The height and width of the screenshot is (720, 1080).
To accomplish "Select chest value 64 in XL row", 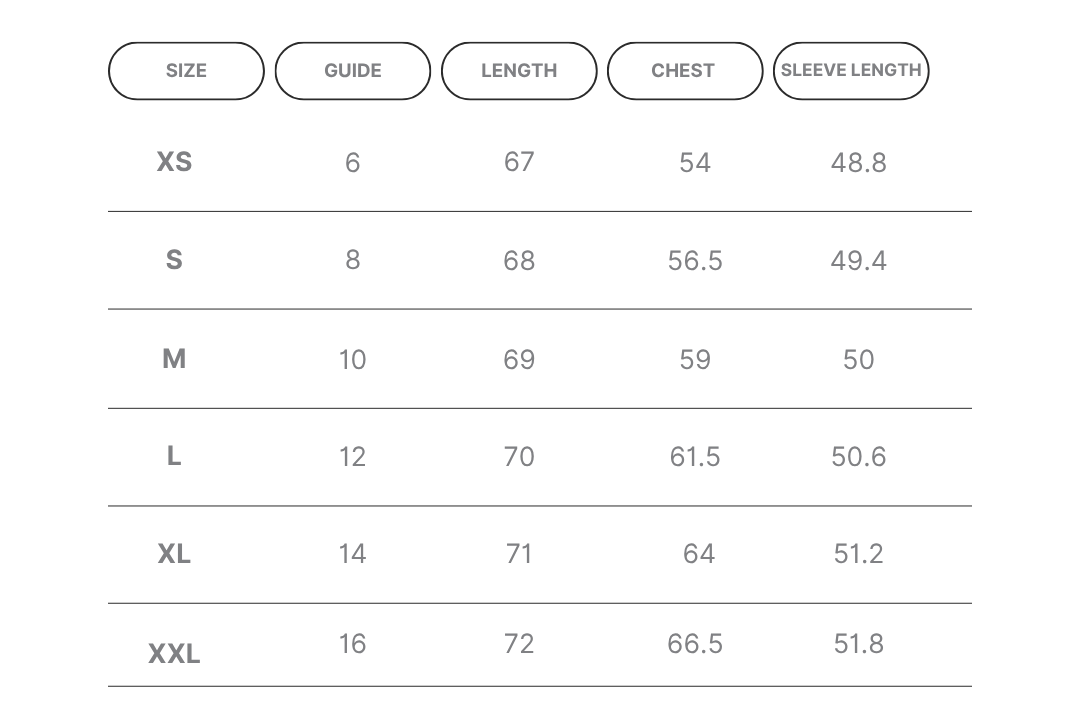I will point(699,554).
